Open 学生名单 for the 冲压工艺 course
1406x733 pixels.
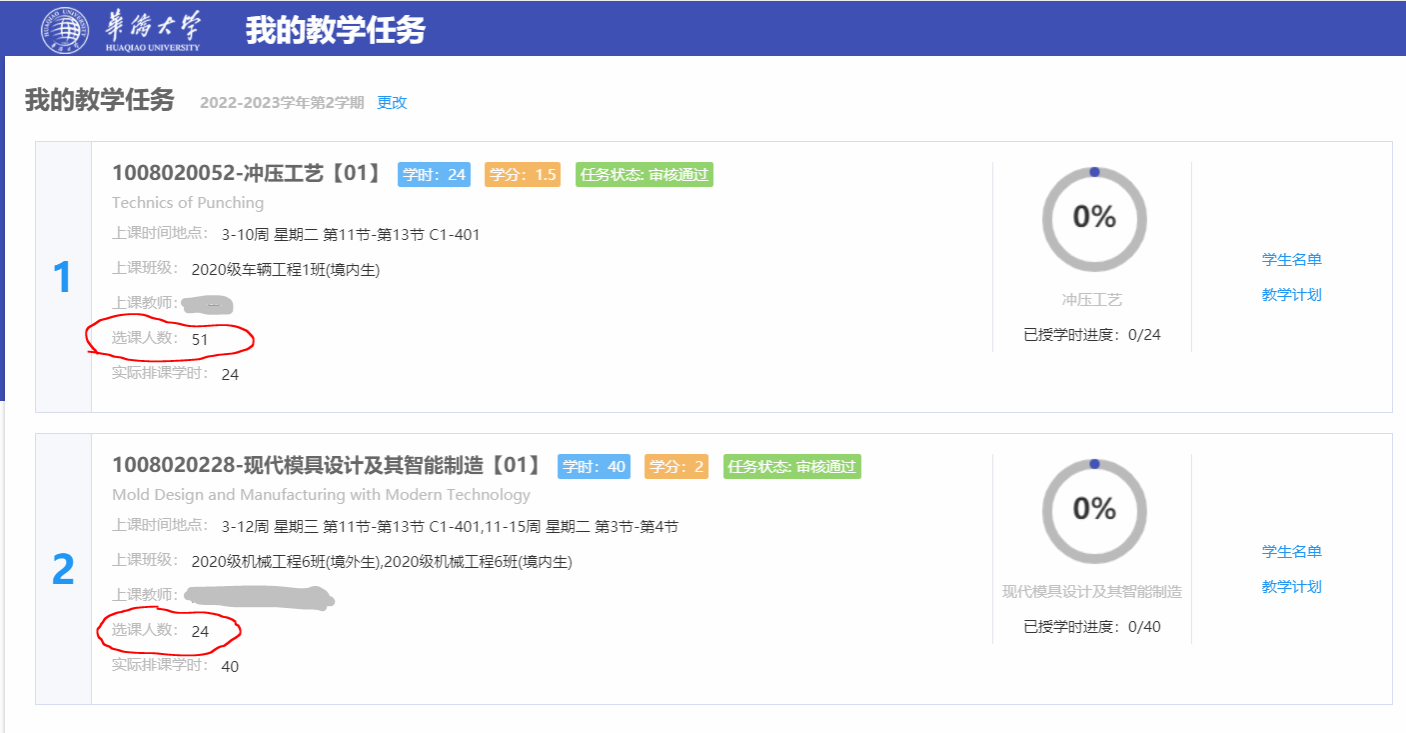coord(1291,260)
